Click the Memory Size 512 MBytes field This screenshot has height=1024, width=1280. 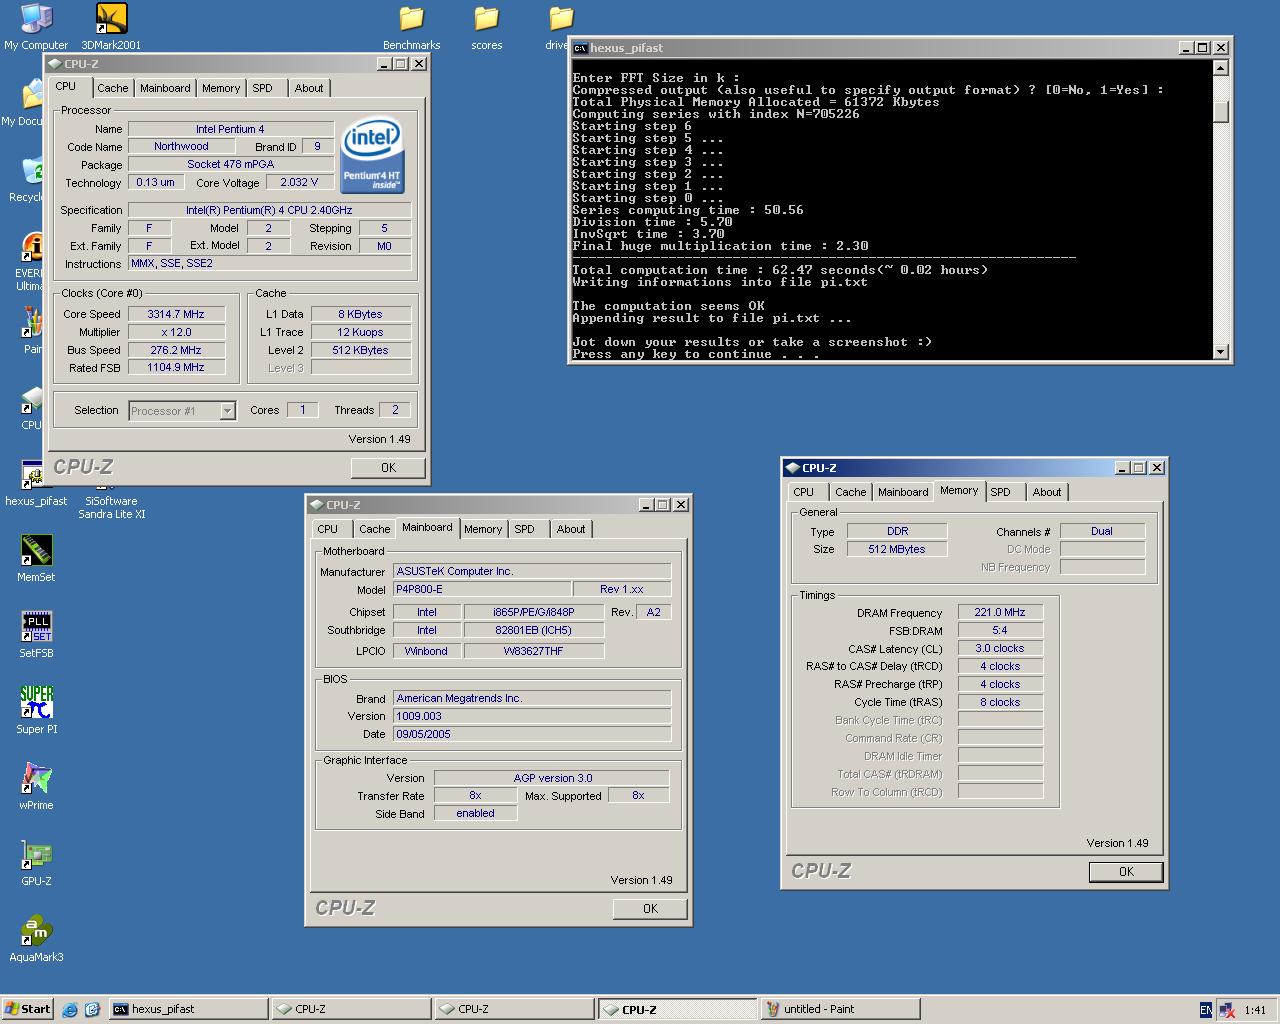click(x=897, y=549)
